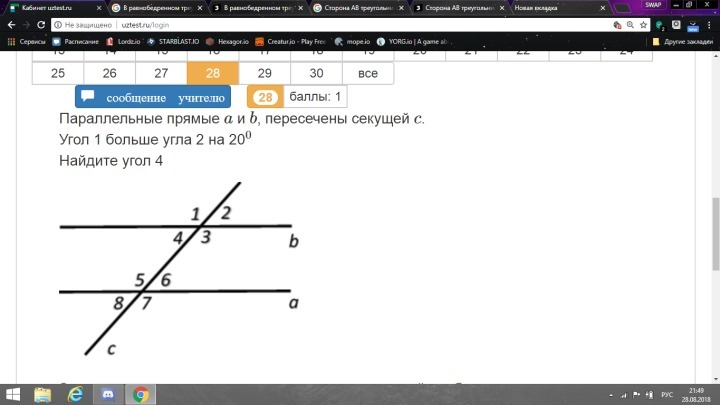Click the SWAP button in title bar
The height and width of the screenshot is (405, 720).
(x=652, y=5)
